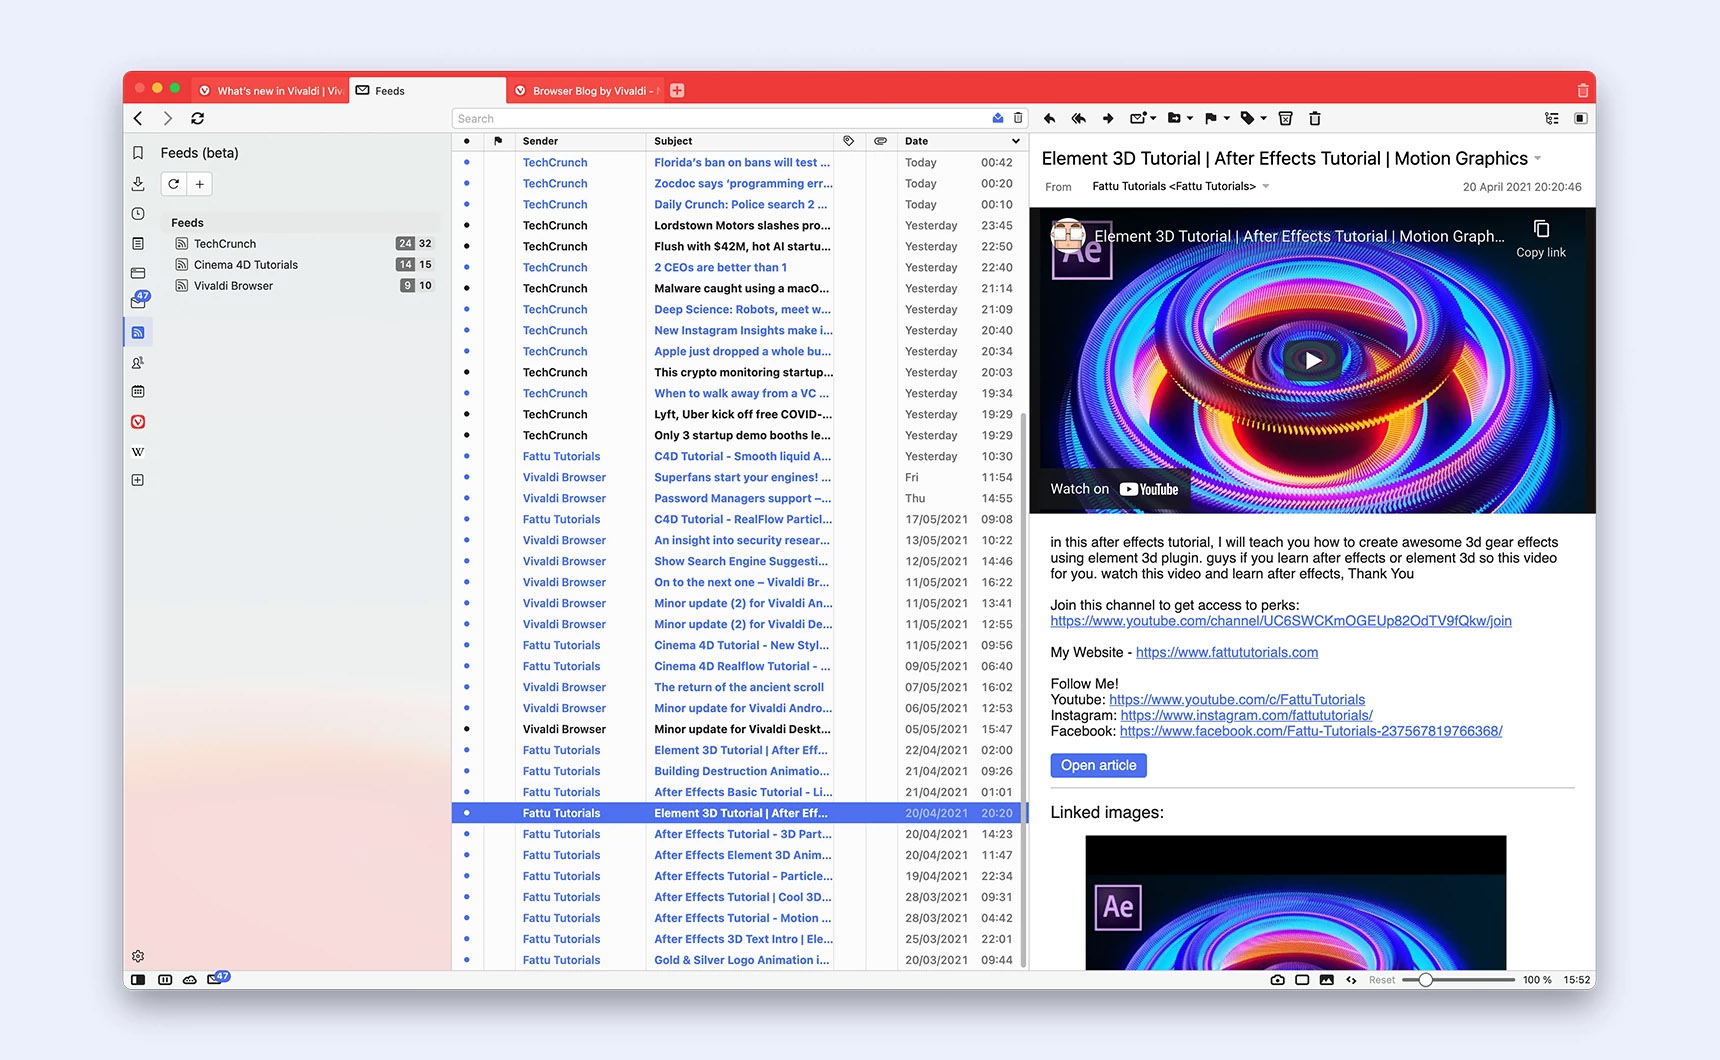
Task: Toggle unread dot on Superfans row
Action: (x=466, y=478)
